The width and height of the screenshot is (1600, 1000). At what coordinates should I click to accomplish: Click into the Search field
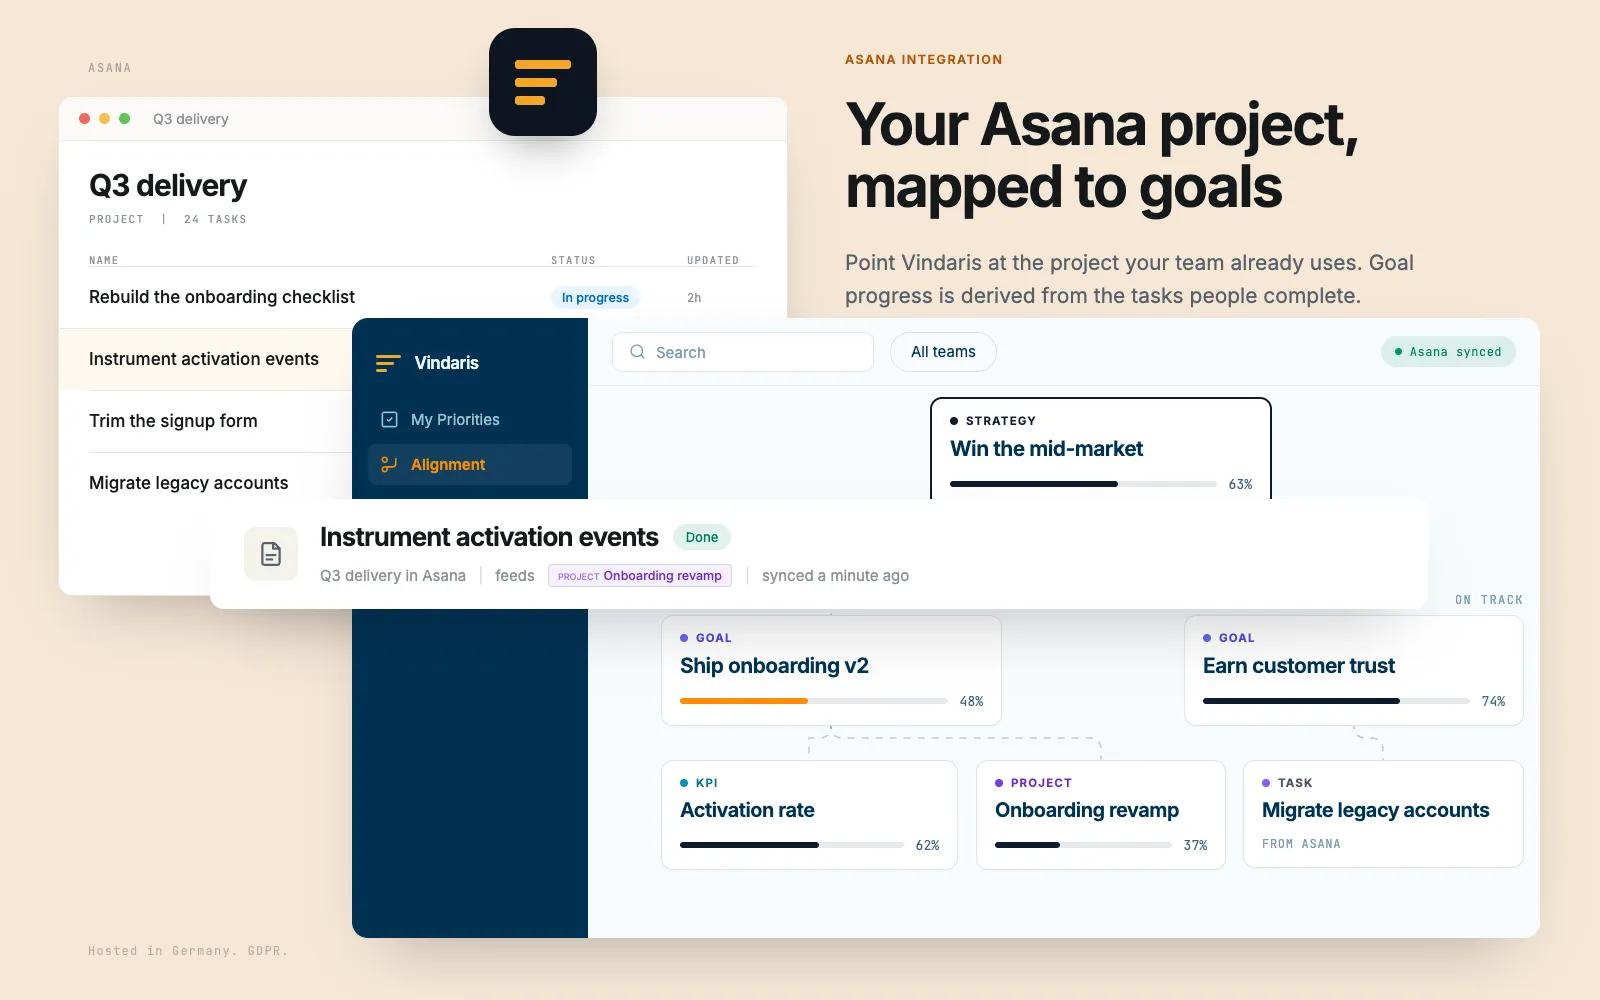(743, 352)
